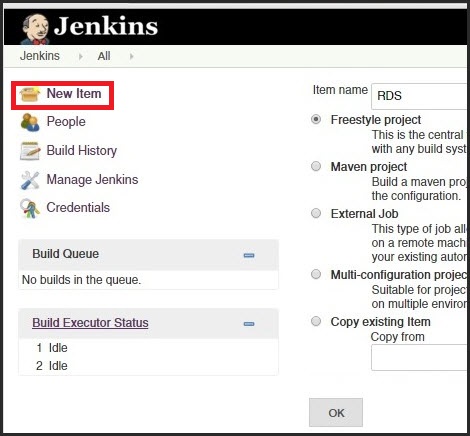
Task: Click the New Item box icon
Action: pos(30,94)
